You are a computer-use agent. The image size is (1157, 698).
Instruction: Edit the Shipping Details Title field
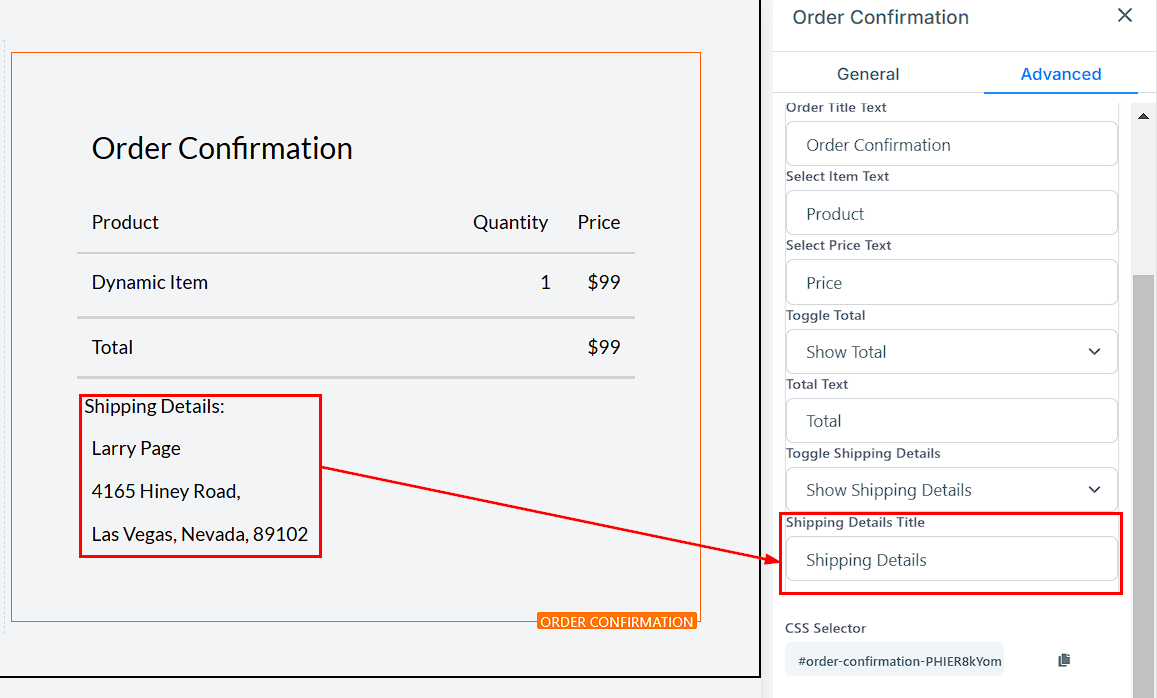[x=951, y=560]
